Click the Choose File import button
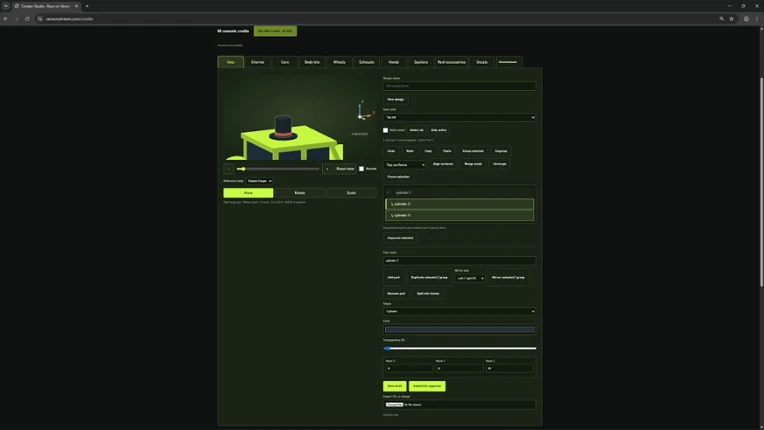The height and width of the screenshot is (430, 764). 394,405
